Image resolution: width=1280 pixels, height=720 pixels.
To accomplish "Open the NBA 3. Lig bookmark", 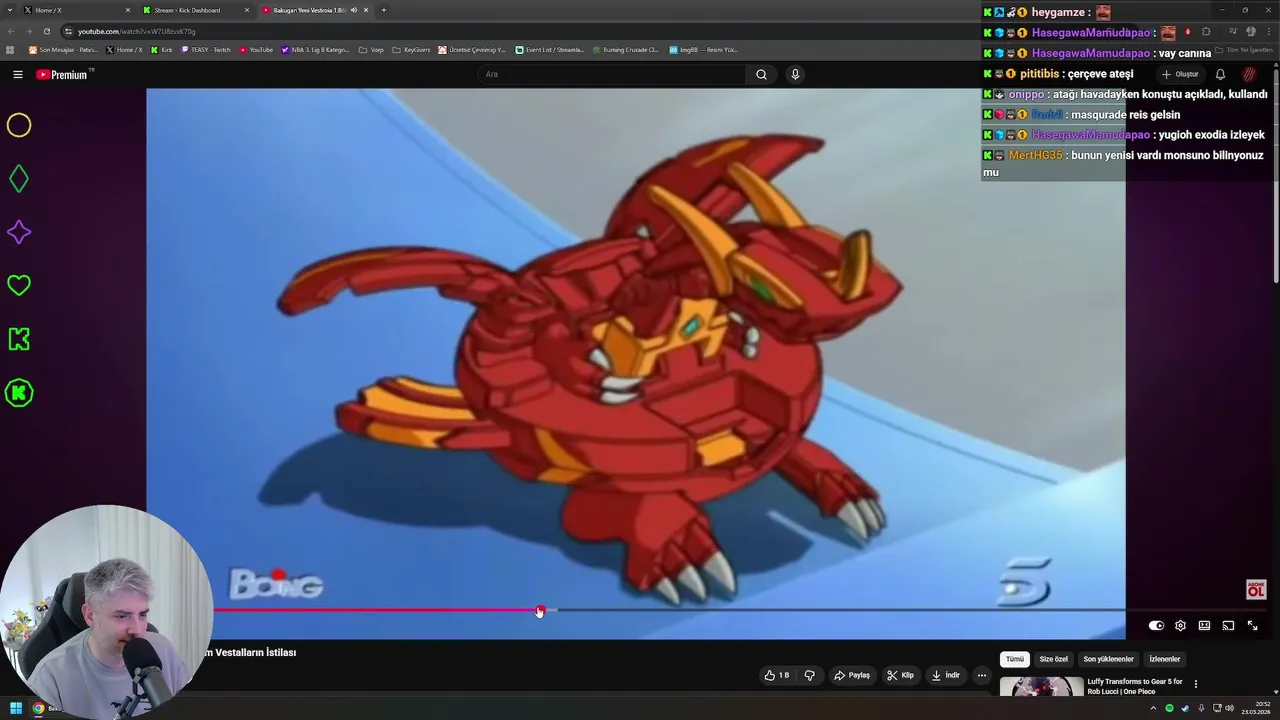I will click(x=315, y=49).
